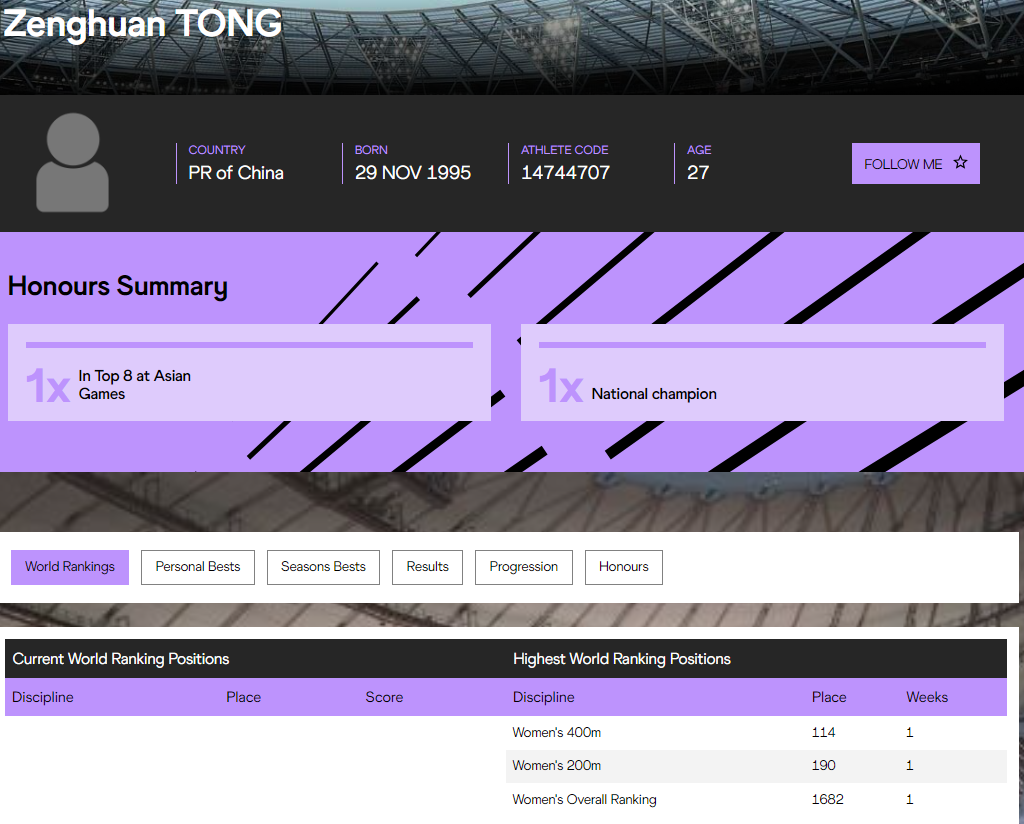This screenshot has width=1024, height=824.
Task: Click the star icon beside Follow Me
Action: tap(960, 163)
